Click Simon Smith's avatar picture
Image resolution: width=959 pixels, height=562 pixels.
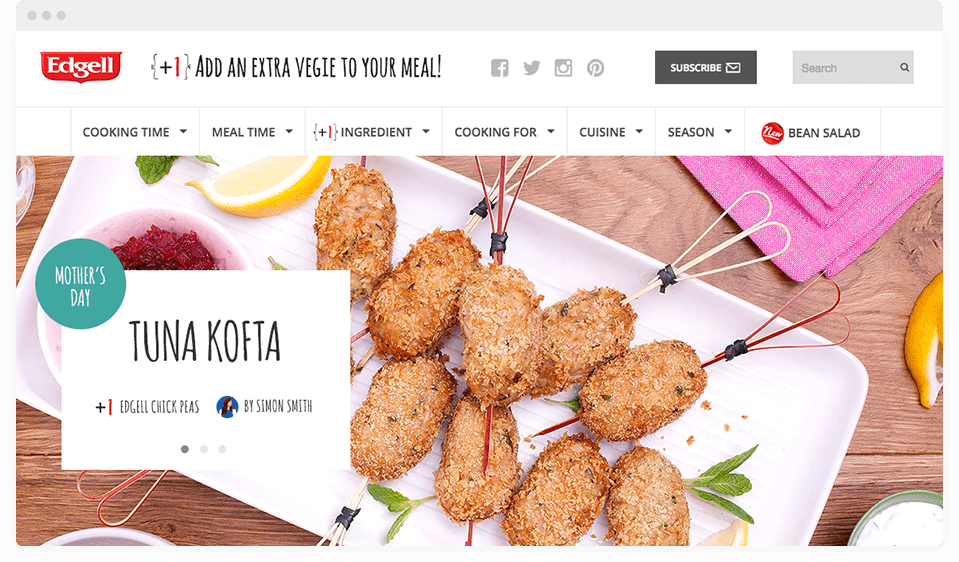click(x=228, y=407)
